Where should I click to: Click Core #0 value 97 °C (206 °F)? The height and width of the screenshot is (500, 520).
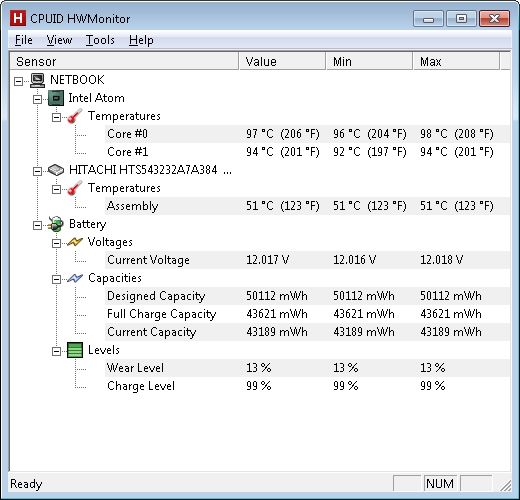point(283,134)
